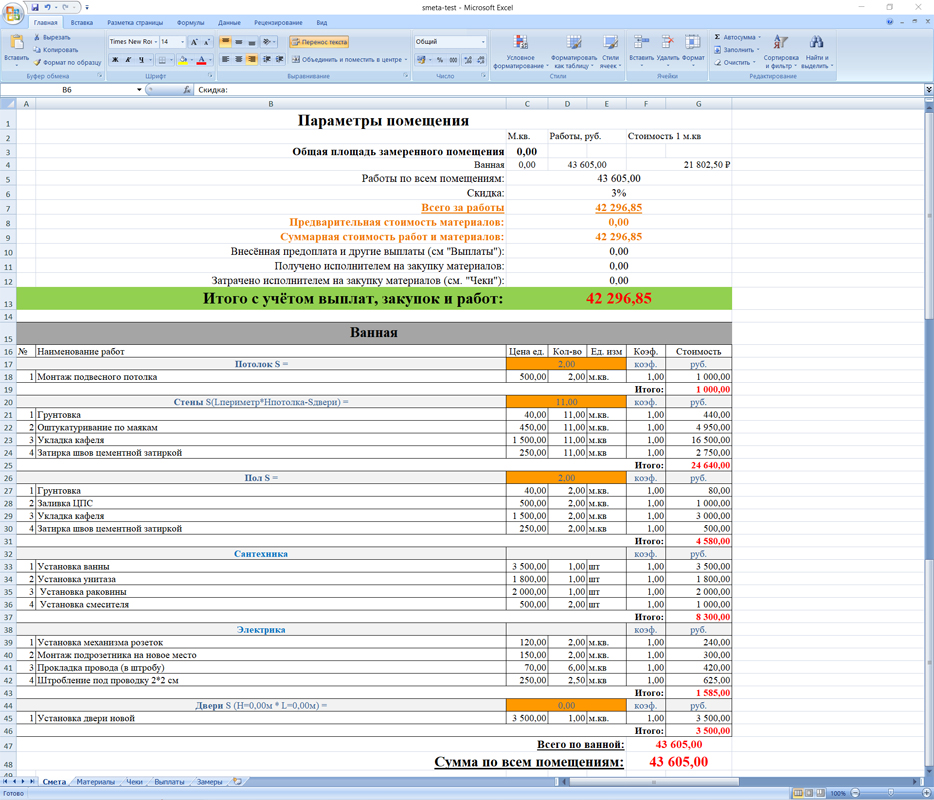
Task: Open Format as Table (Форматировать как таблицу)
Action: 574,52
